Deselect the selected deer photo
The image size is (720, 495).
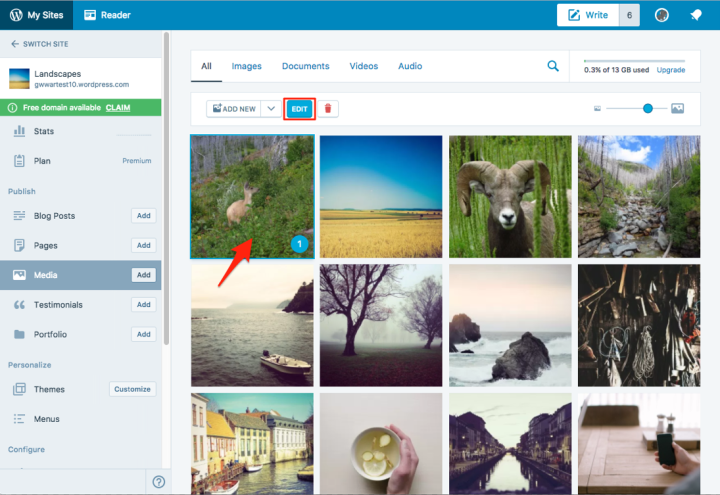(x=252, y=196)
